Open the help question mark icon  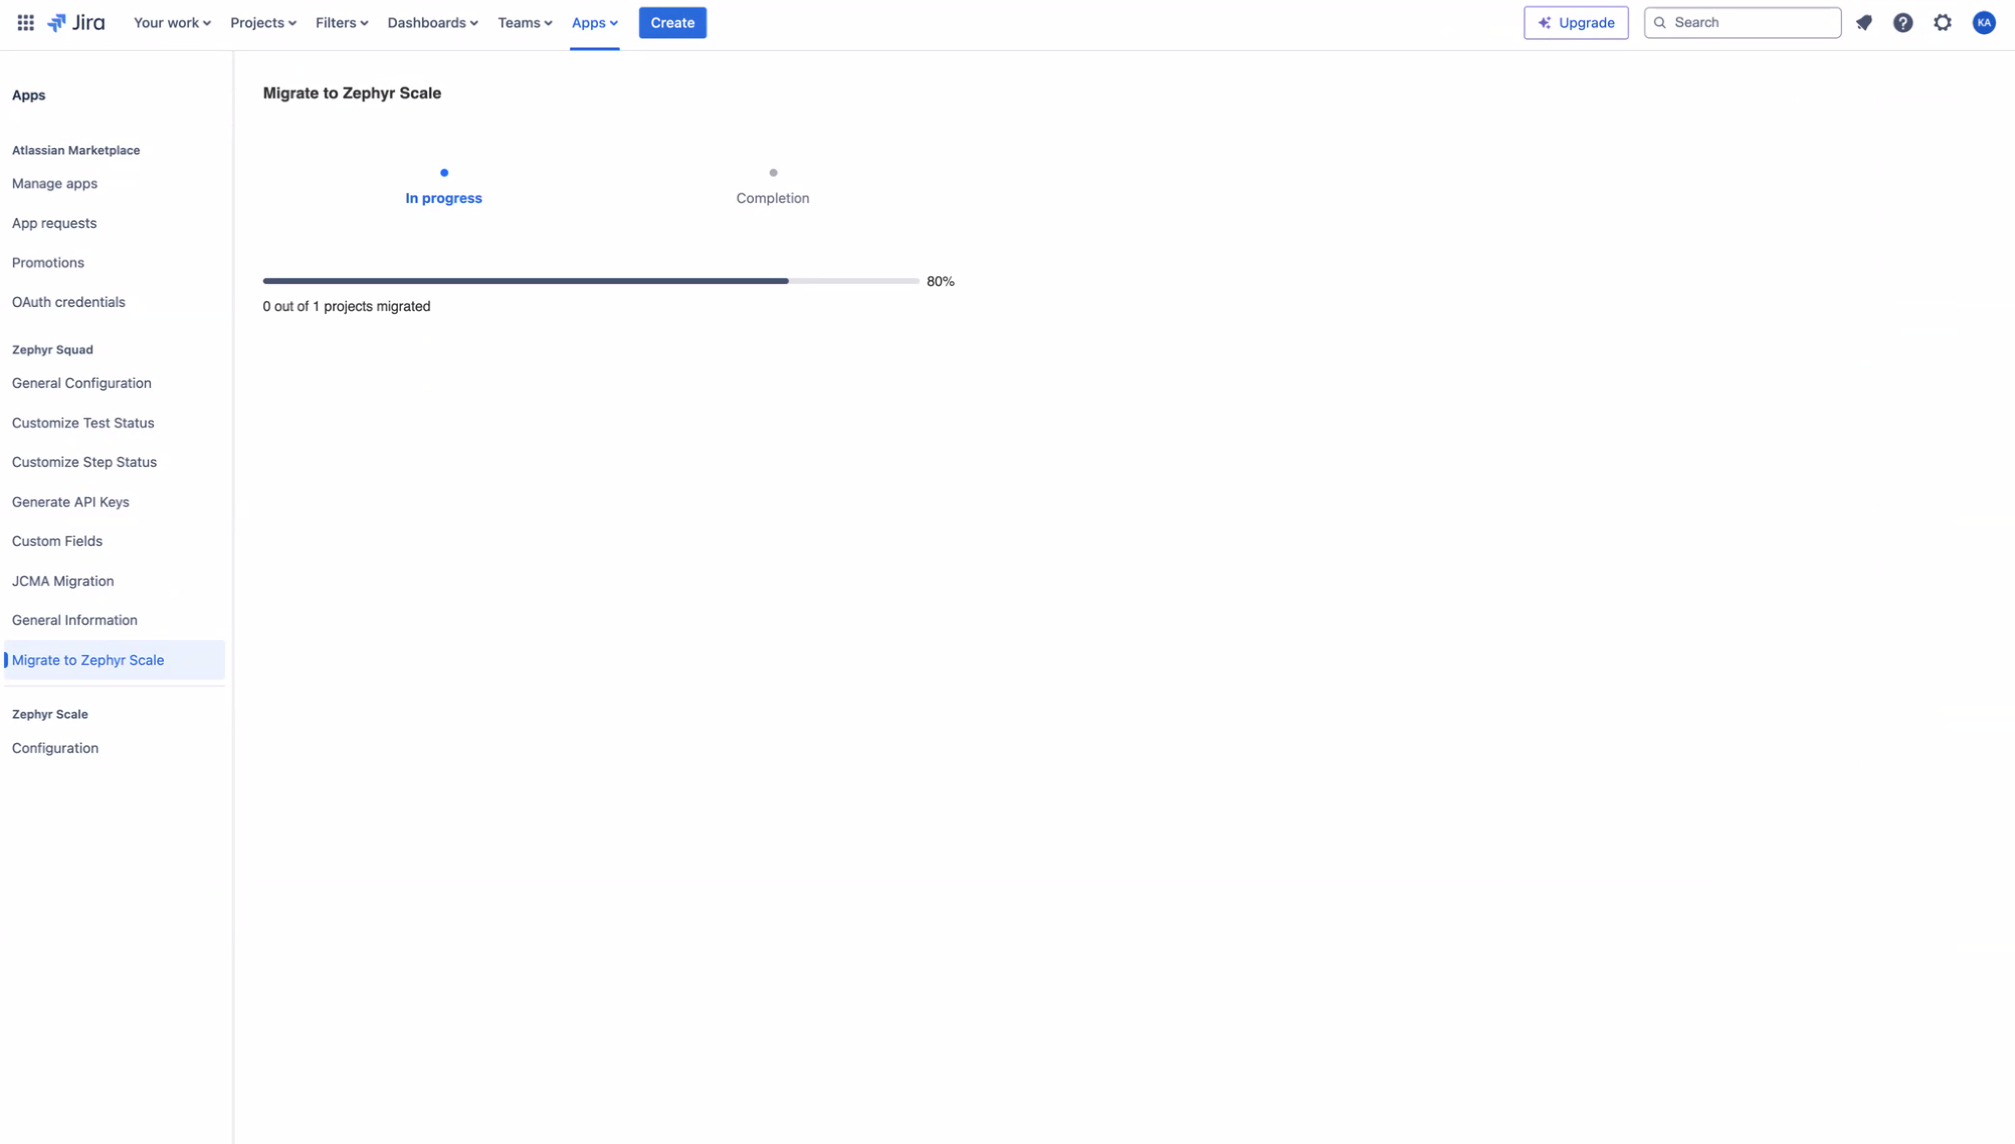click(1903, 22)
